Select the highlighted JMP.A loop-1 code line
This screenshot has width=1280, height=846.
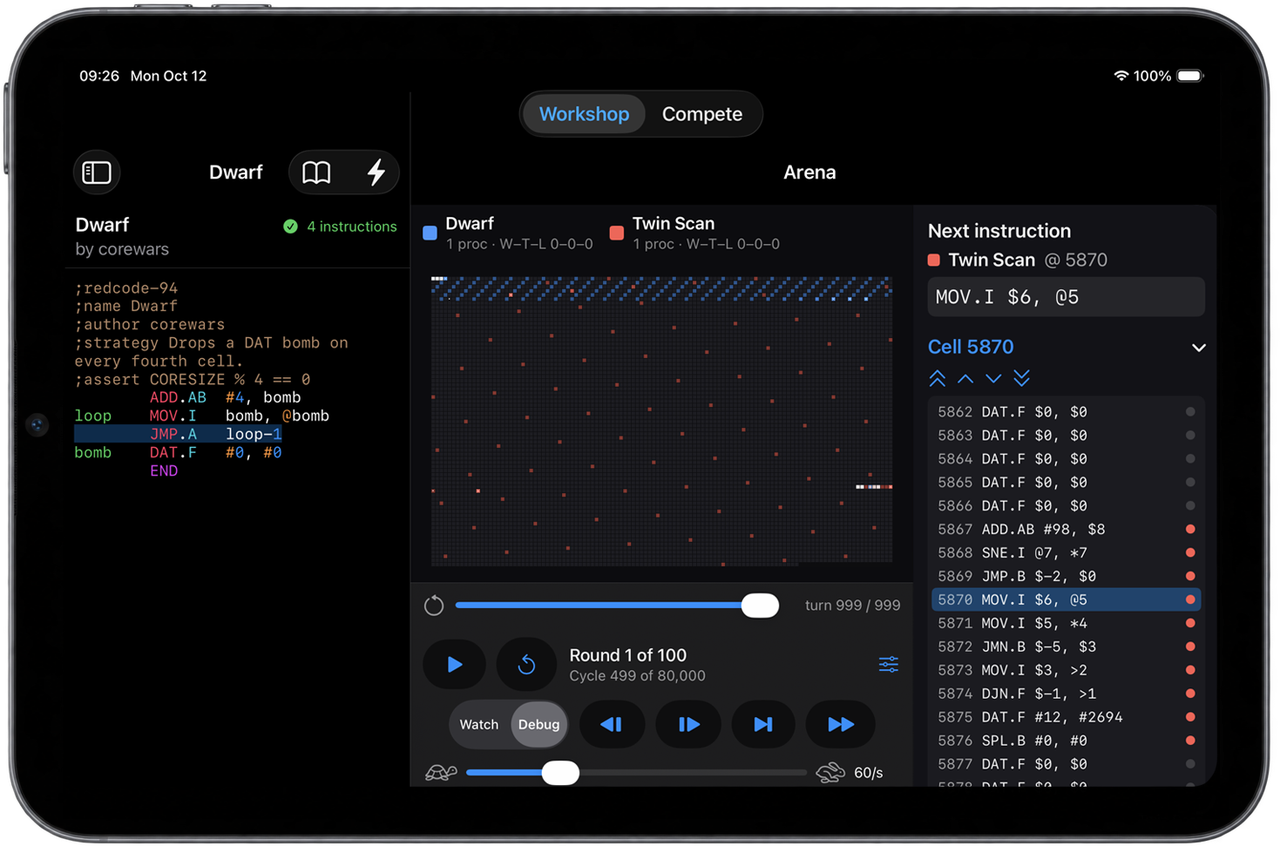[178, 434]
